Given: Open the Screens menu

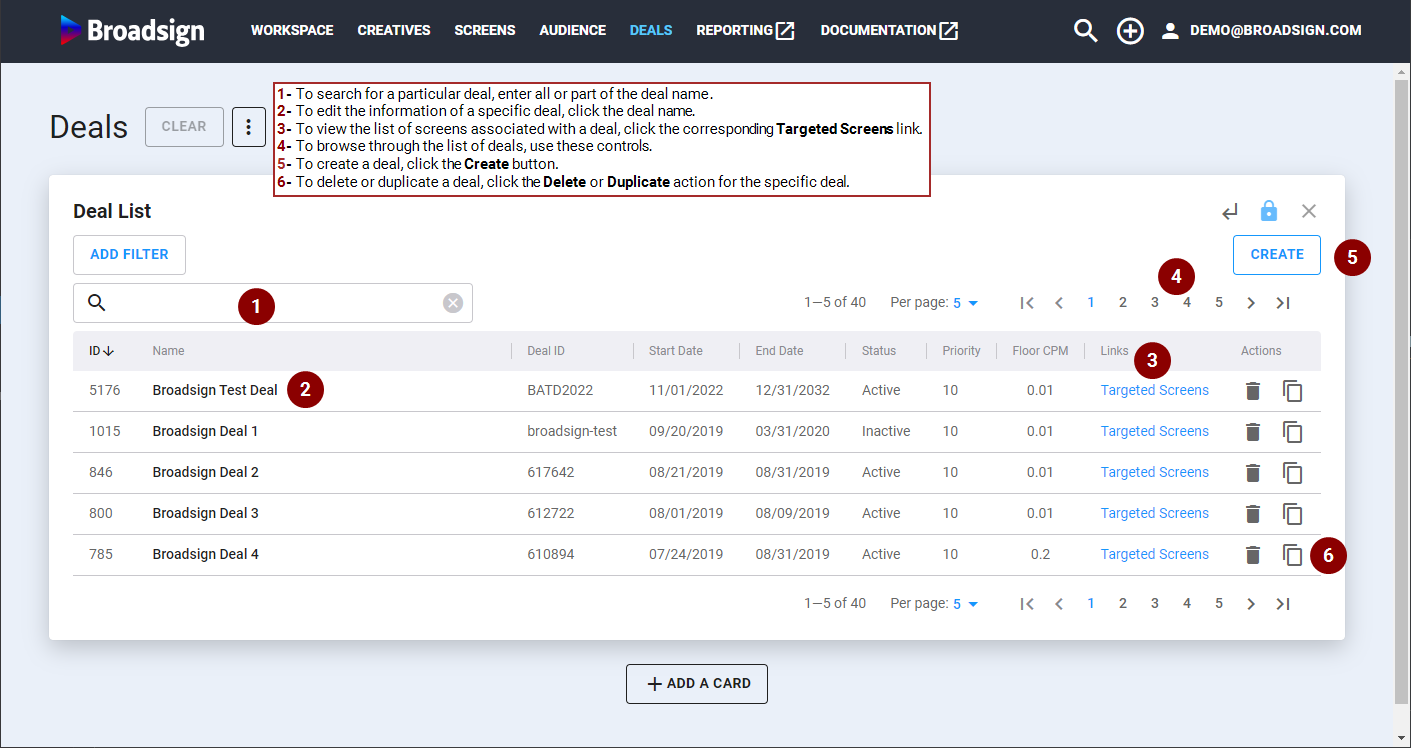Looking at the screenshot, I should tap(485, 31).
